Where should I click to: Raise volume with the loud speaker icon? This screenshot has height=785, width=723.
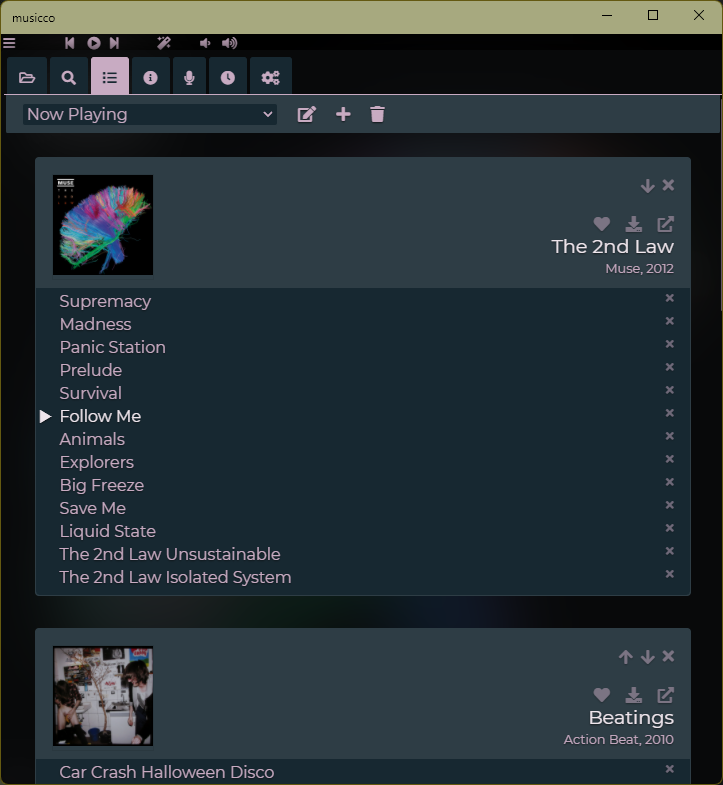tap(229, 43)
